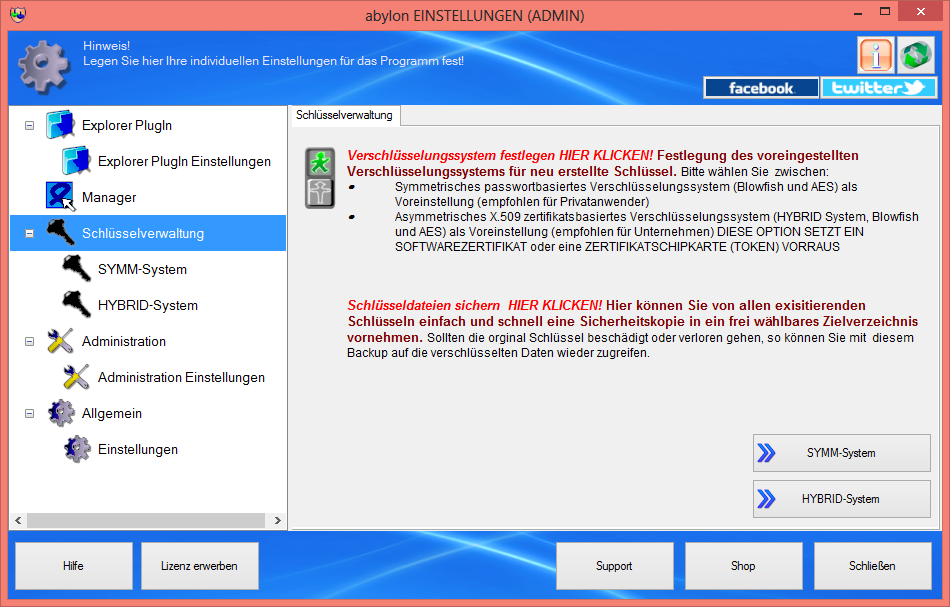This screenshot has width=950, height=607.
Task: Click the tree scrollbar right arrow
Action: 277,520
